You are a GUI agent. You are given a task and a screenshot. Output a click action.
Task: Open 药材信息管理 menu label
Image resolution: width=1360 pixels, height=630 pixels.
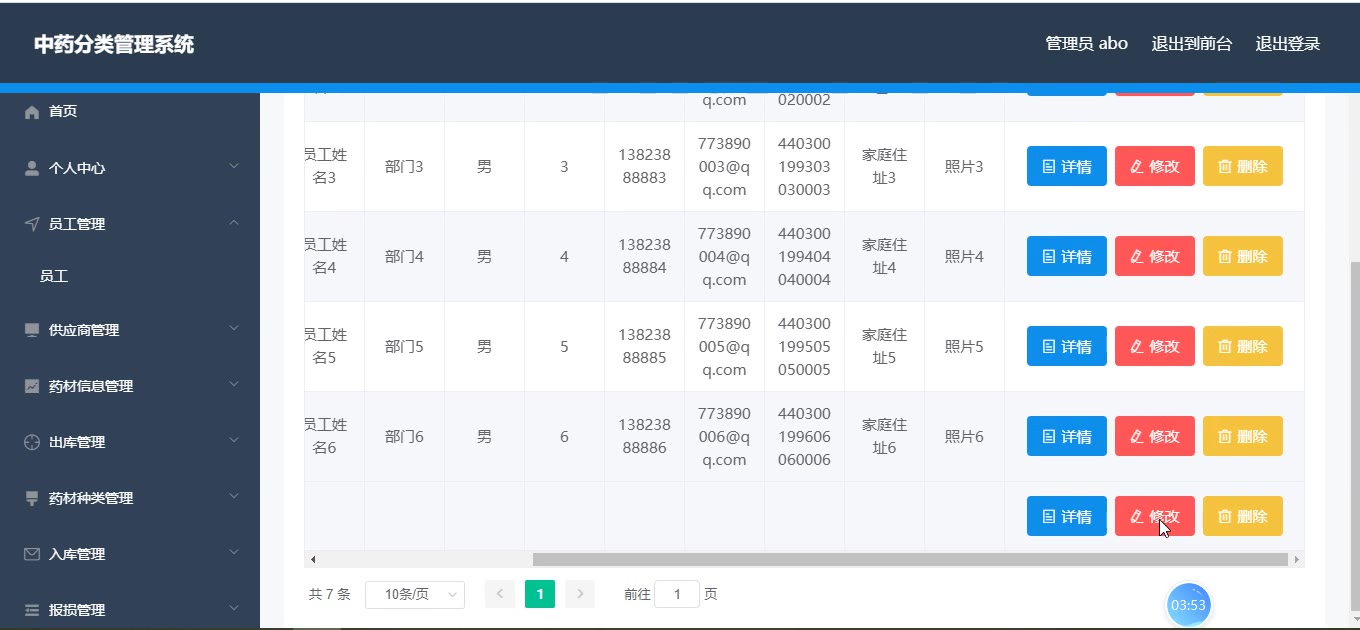(x=91, y=386)
